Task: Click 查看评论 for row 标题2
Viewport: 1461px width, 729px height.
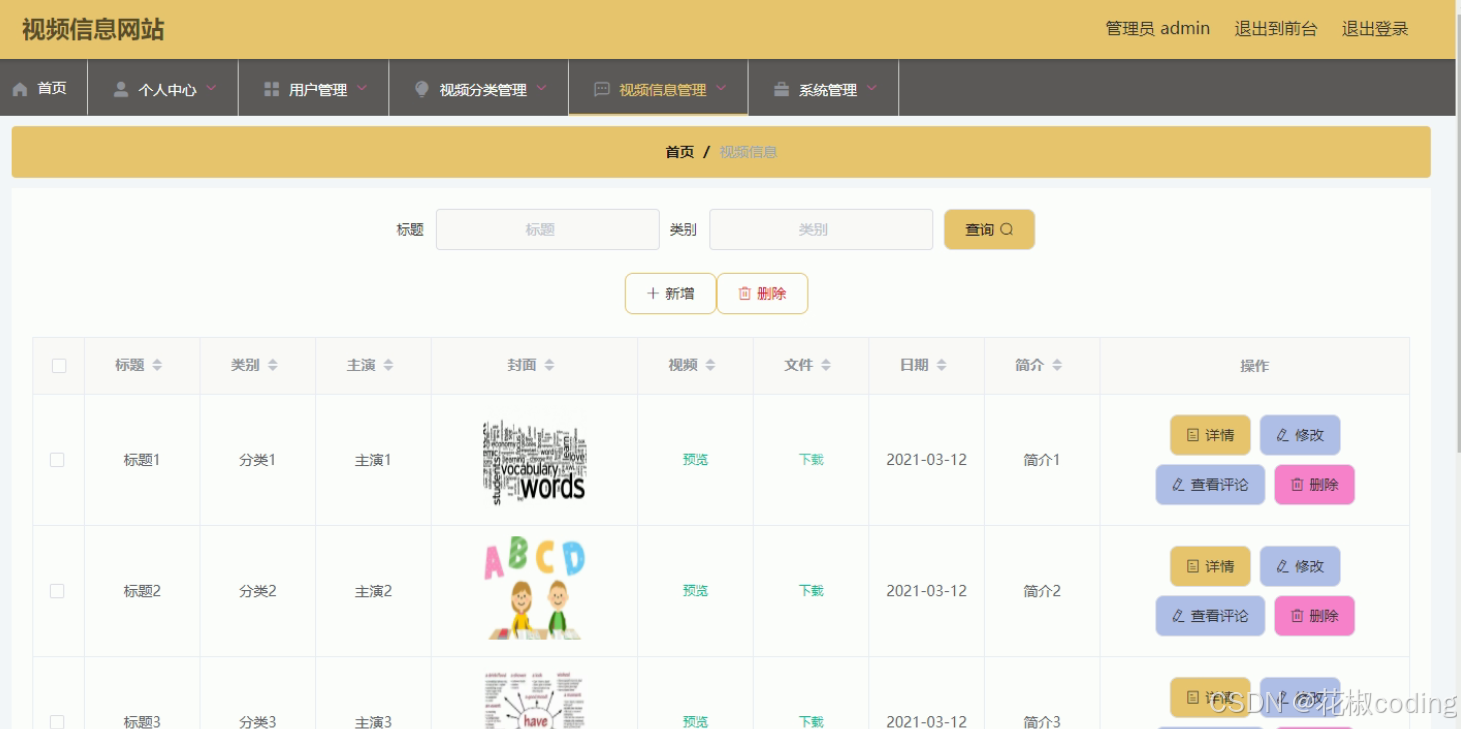Action: (x=1210, y=615)
